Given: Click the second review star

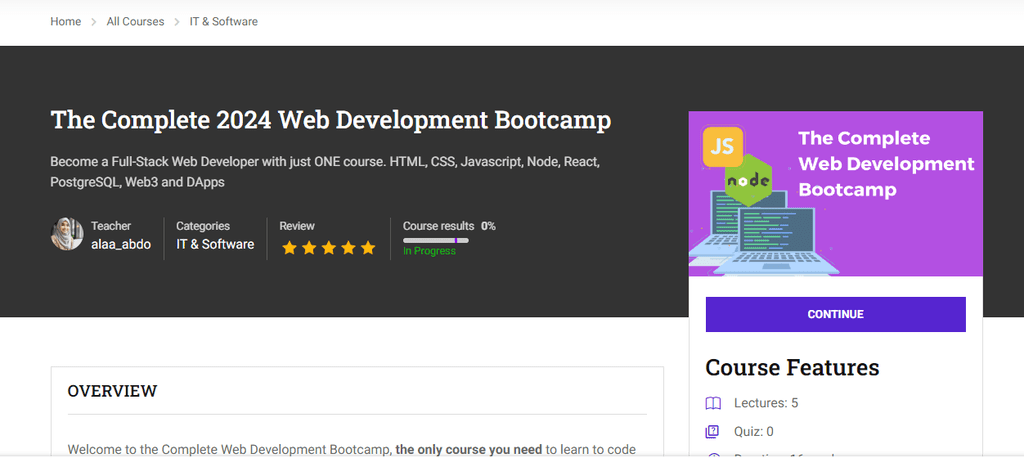Looking at the screenshot, I should 309,248.
